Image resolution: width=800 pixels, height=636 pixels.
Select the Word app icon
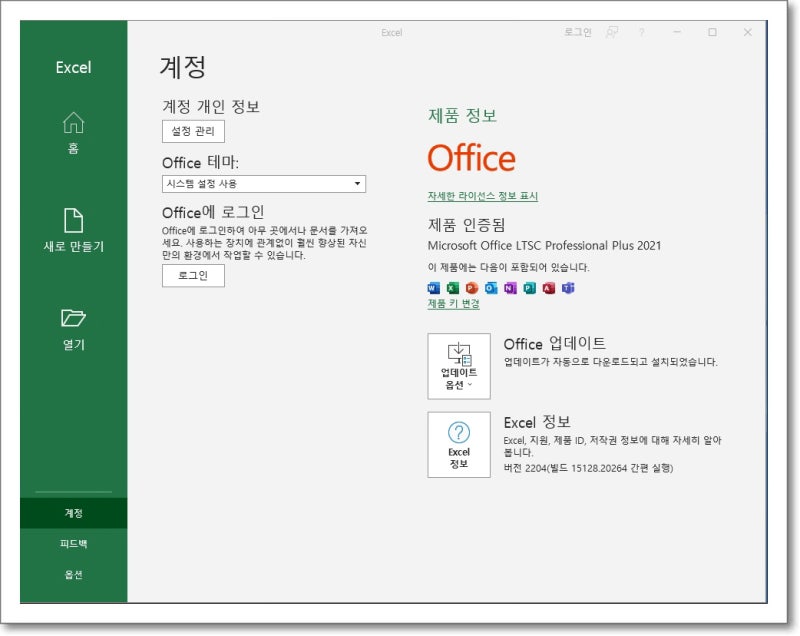click(432, 288)
